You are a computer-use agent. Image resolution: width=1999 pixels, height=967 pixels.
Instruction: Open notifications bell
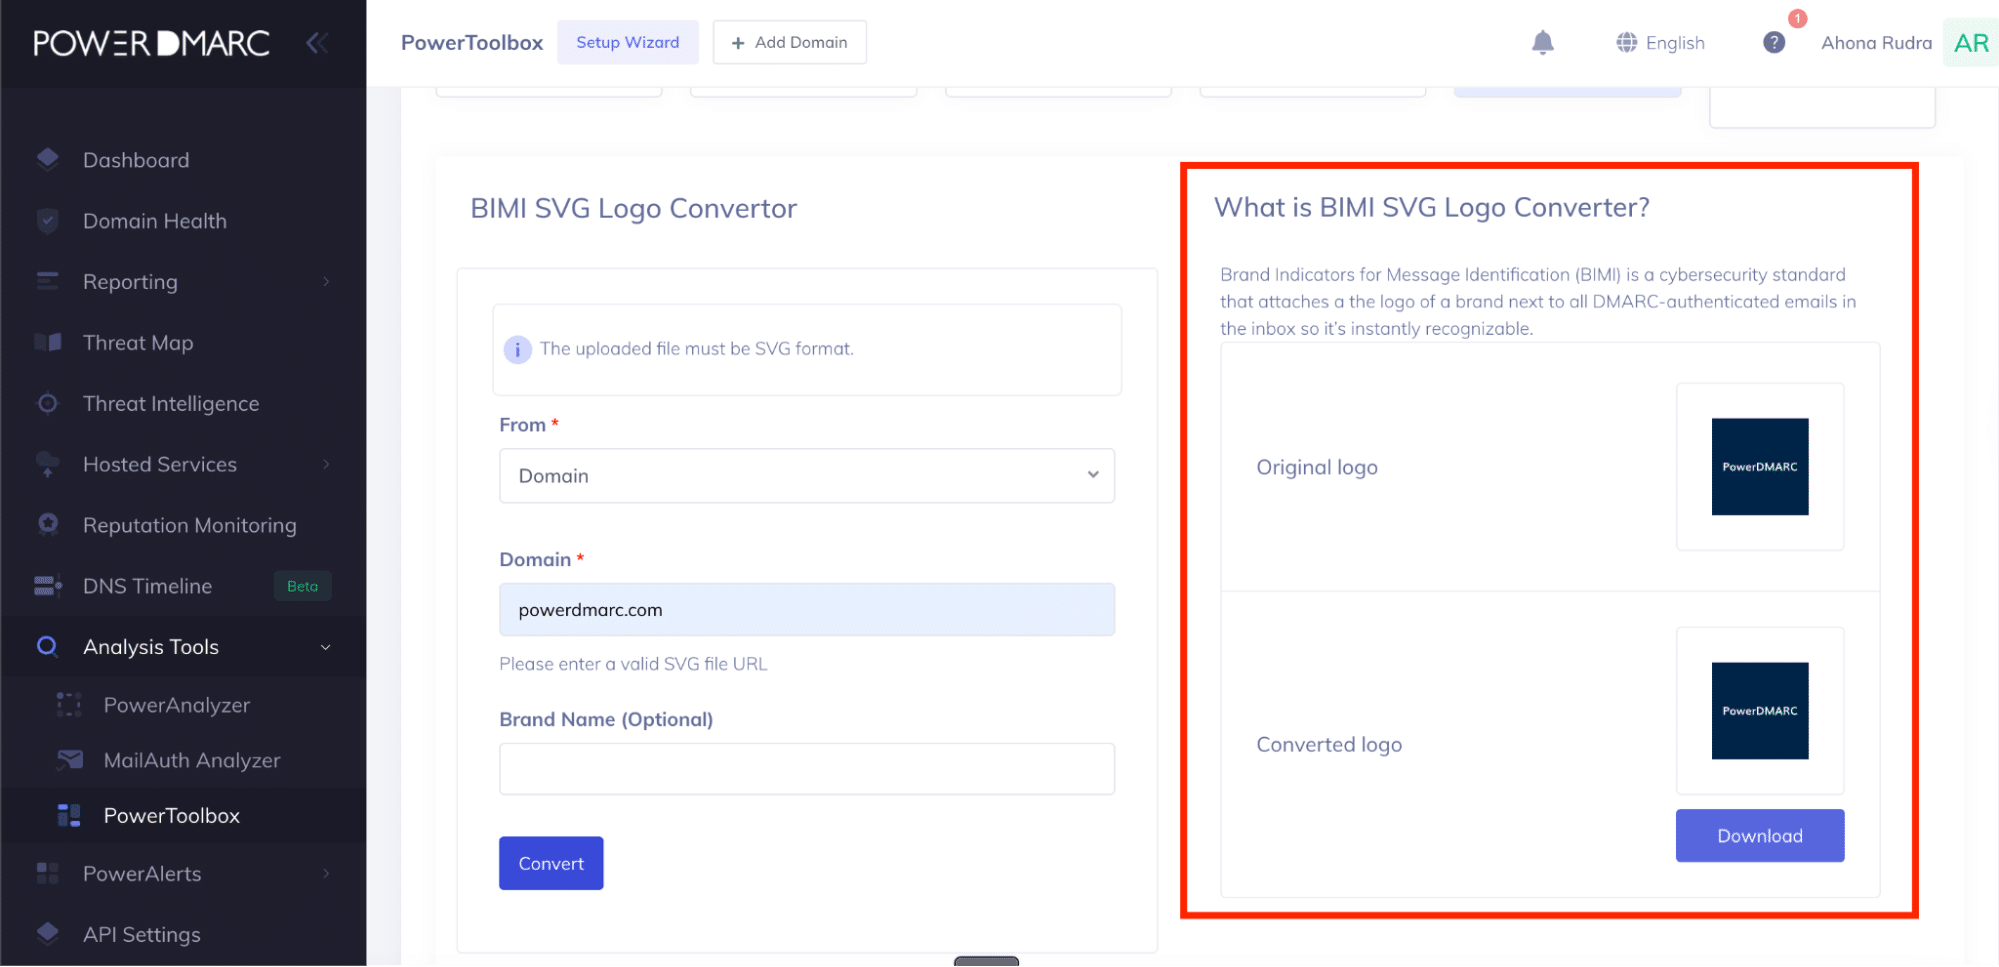(1543, 42)
